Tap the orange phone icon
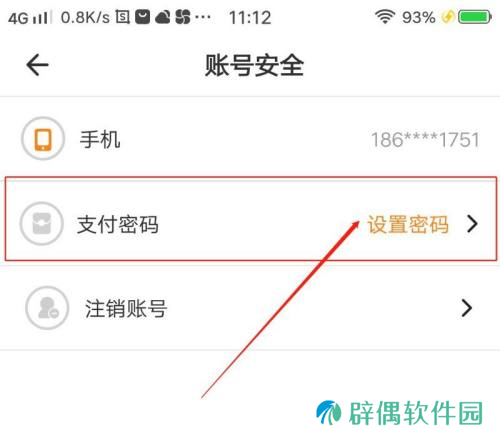Viewport: 500px width, 438px height. tap(43, 139)
